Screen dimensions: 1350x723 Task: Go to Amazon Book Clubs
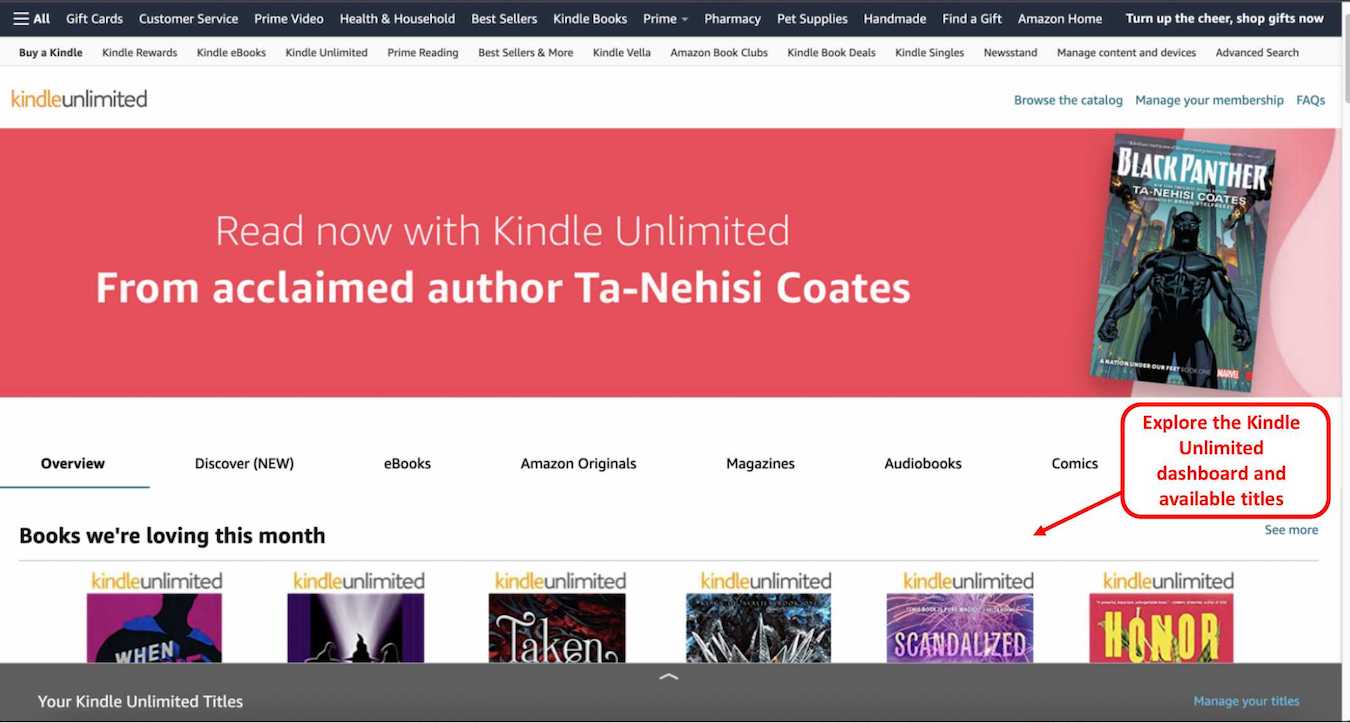(x=719, y=52)
